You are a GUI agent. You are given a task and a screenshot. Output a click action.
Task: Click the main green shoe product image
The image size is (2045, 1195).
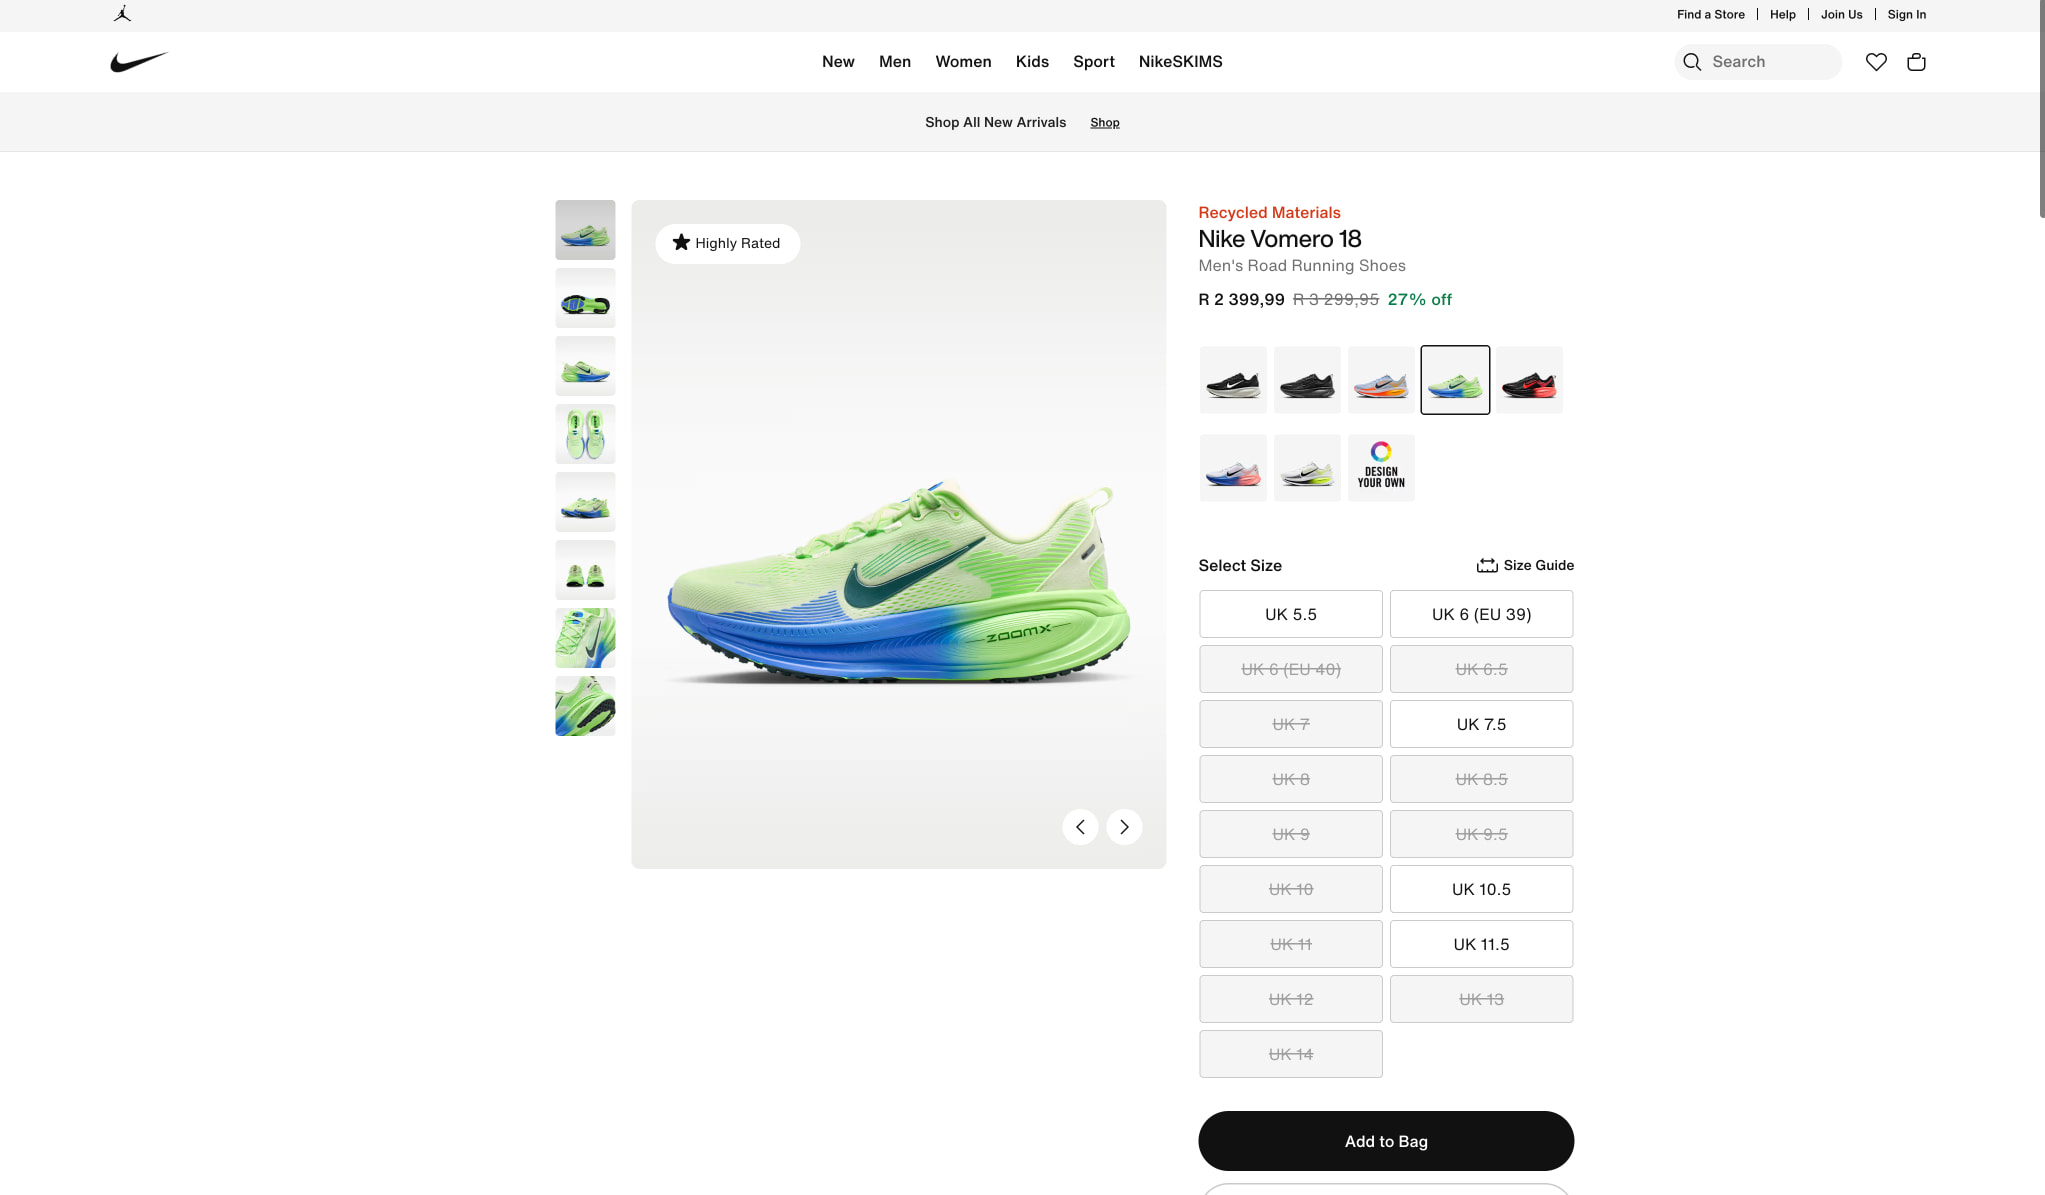pyautogui.click(x=898, y=534)
